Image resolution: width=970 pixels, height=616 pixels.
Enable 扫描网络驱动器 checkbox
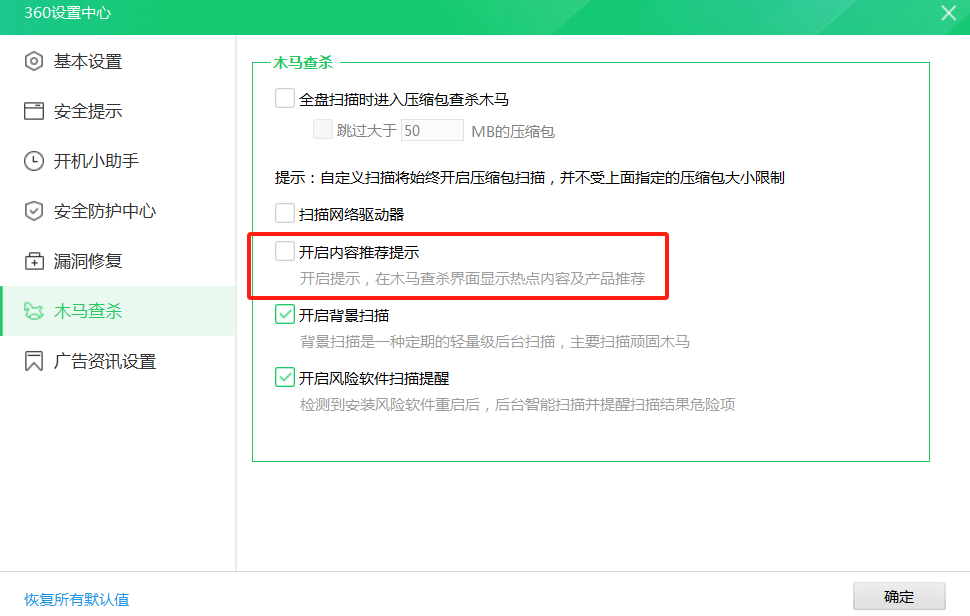pos(285,213)
